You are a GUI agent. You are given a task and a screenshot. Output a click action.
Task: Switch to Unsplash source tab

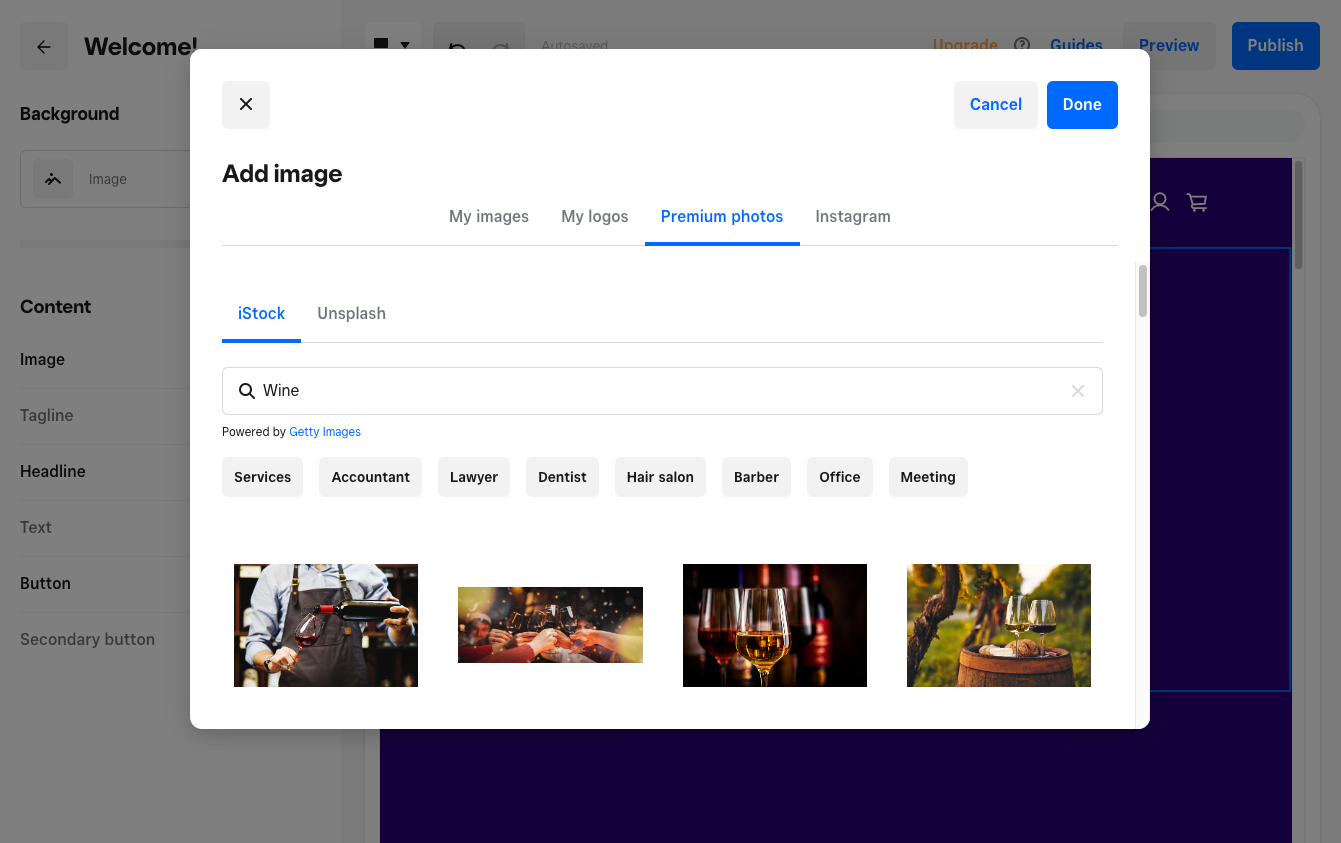[351, 313]
